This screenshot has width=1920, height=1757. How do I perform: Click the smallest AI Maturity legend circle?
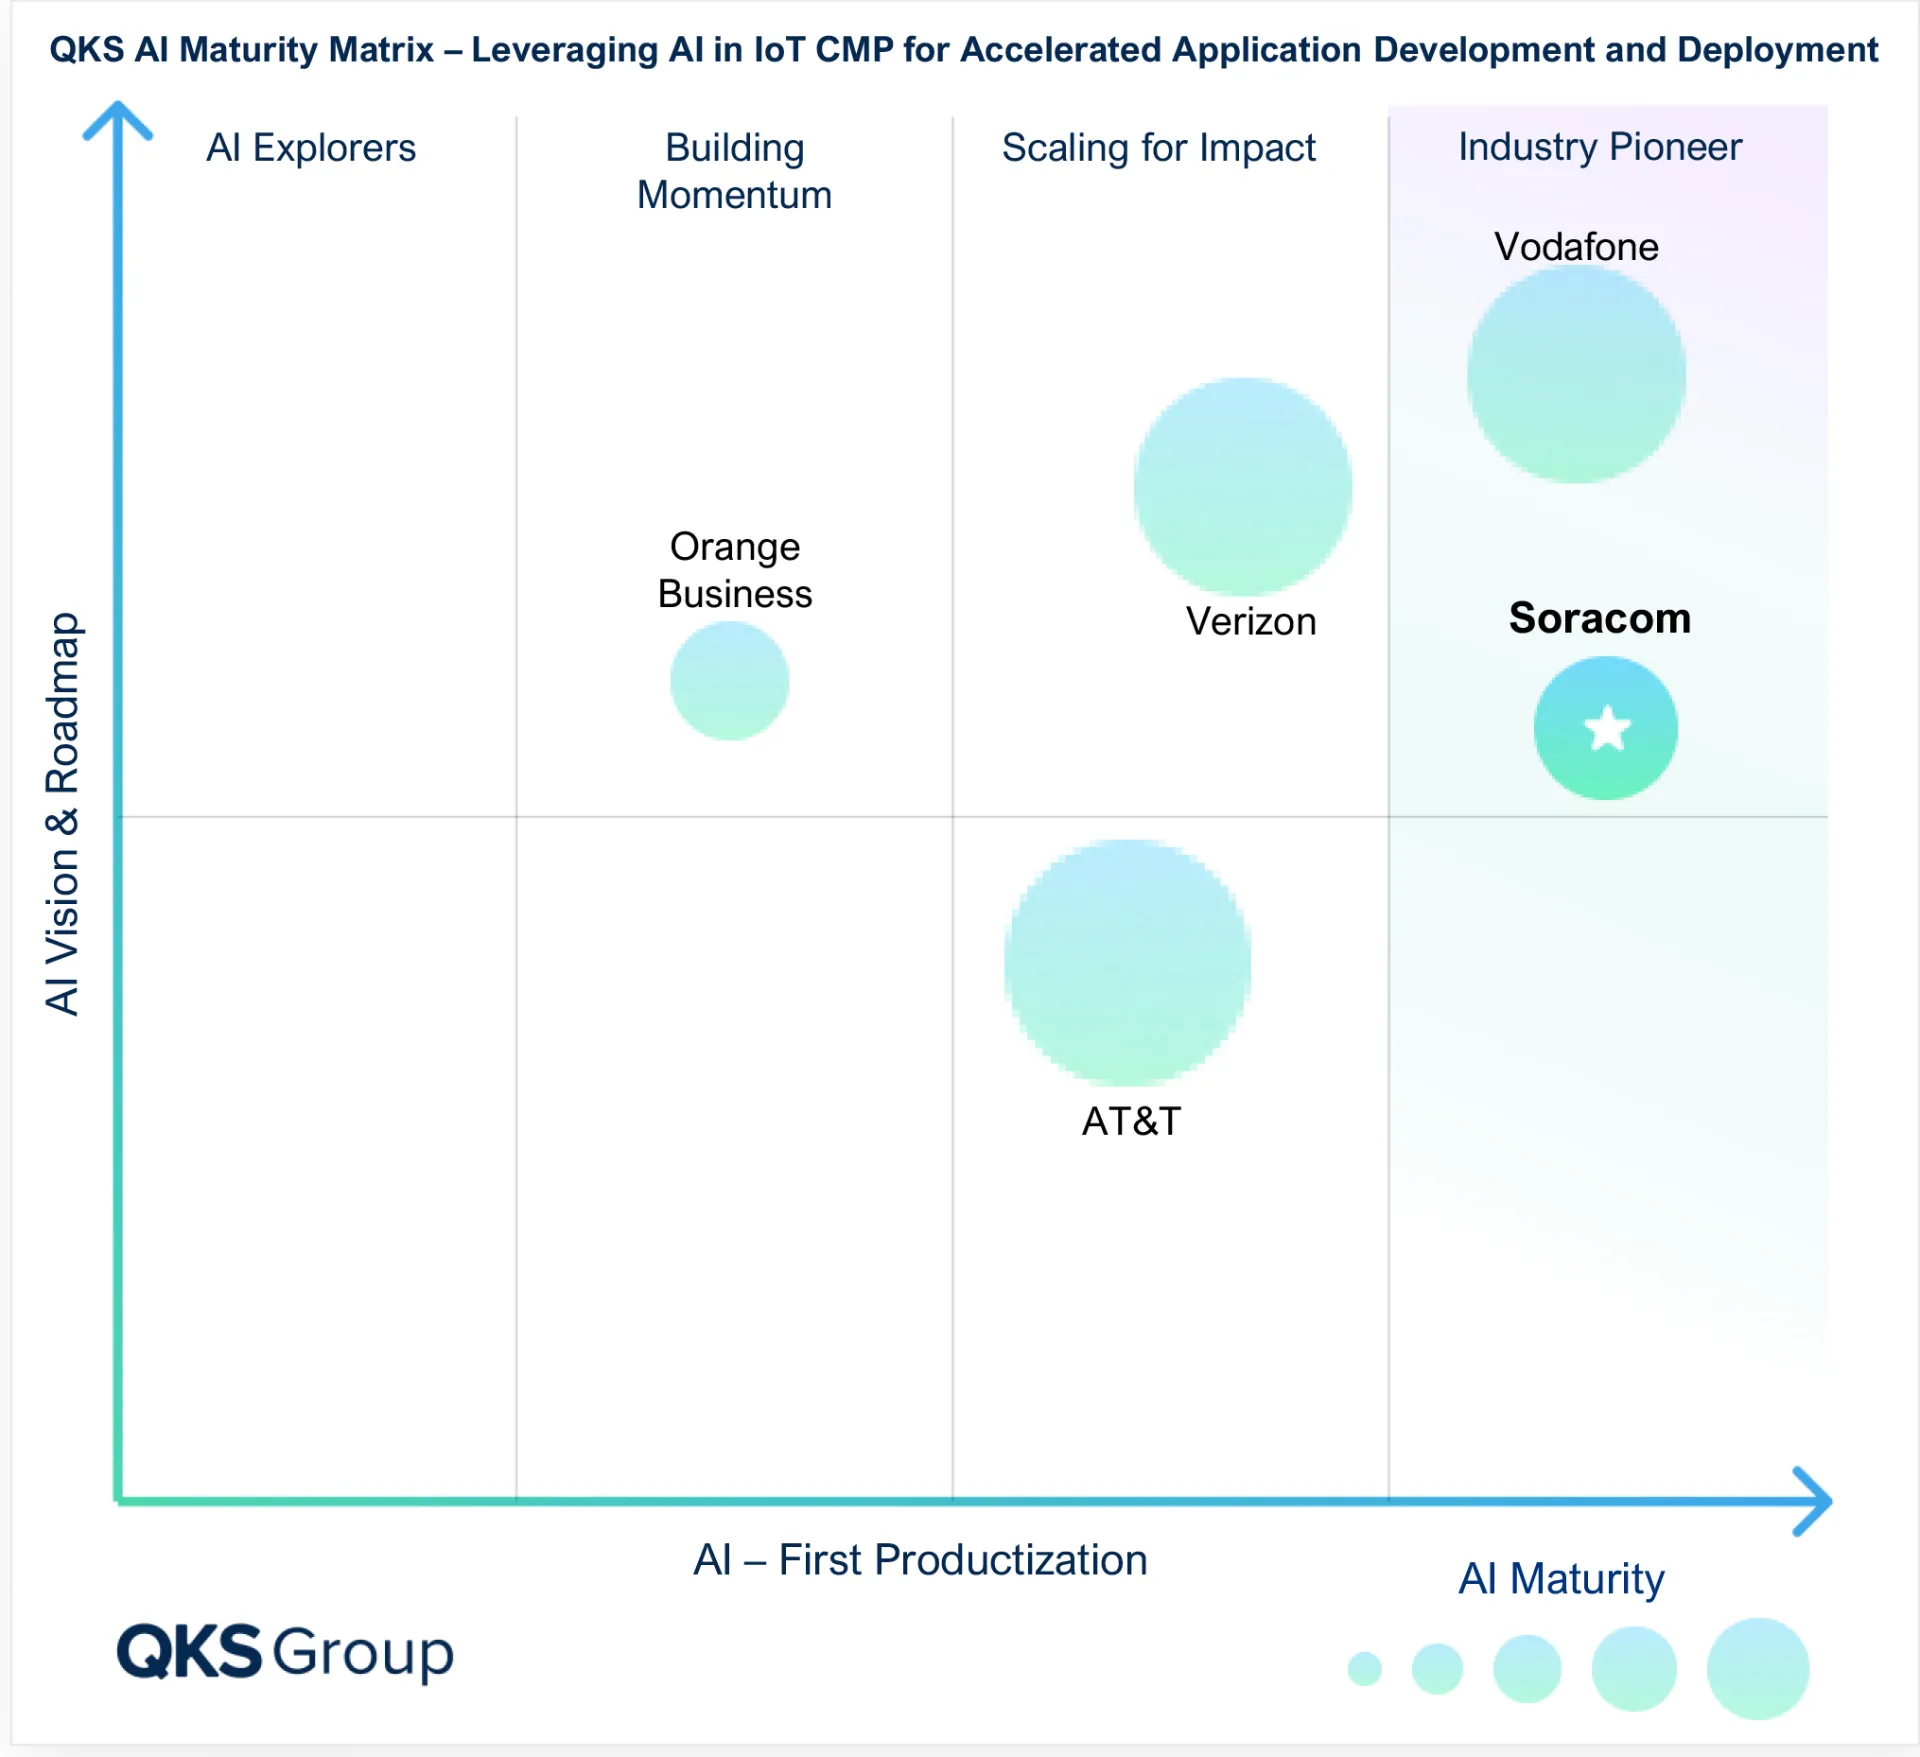point(1365,1669)
